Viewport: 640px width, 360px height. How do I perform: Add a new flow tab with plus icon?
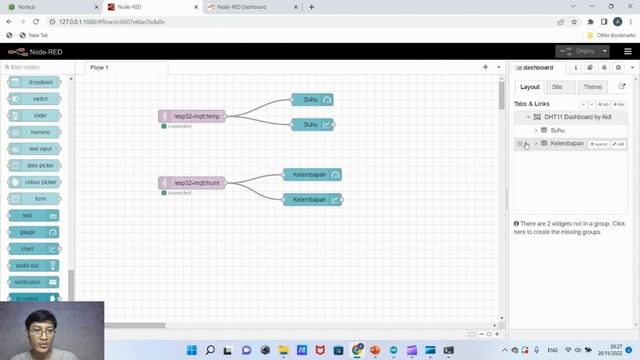pyautogui.click(x=485, y=67)
